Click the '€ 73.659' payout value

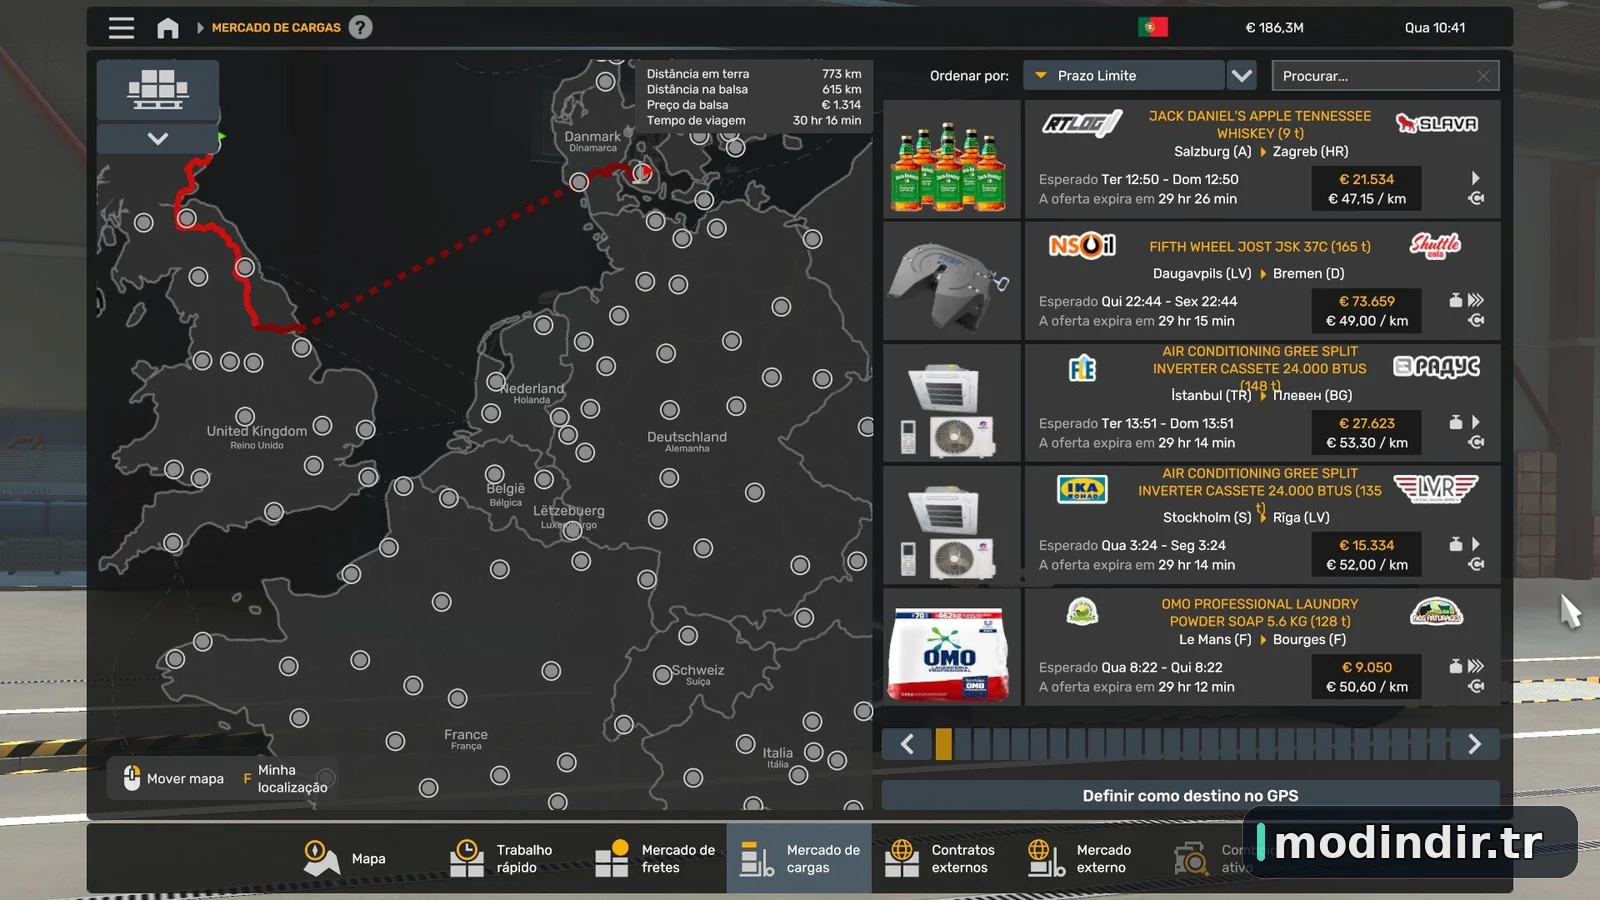(1366, 301)
